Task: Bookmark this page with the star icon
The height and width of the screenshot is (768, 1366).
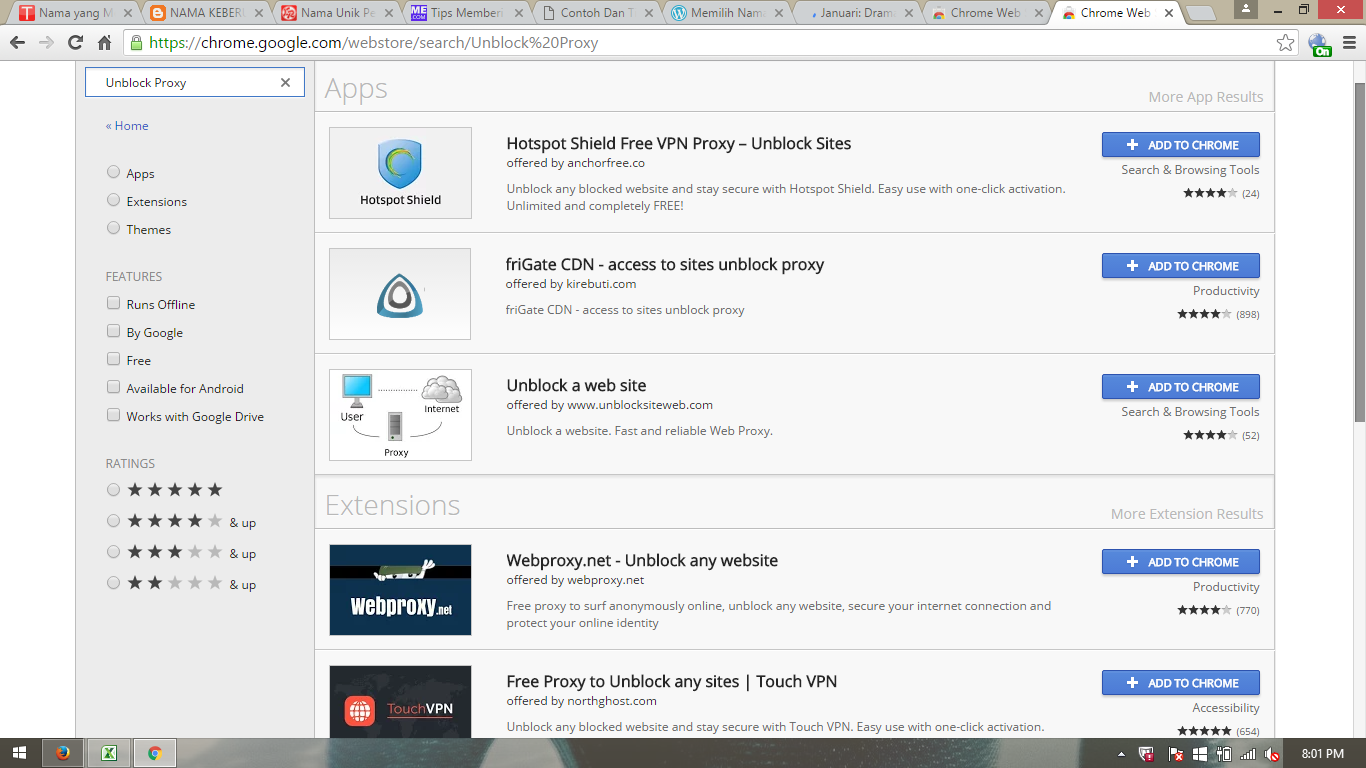Action: coord(1286,43)
